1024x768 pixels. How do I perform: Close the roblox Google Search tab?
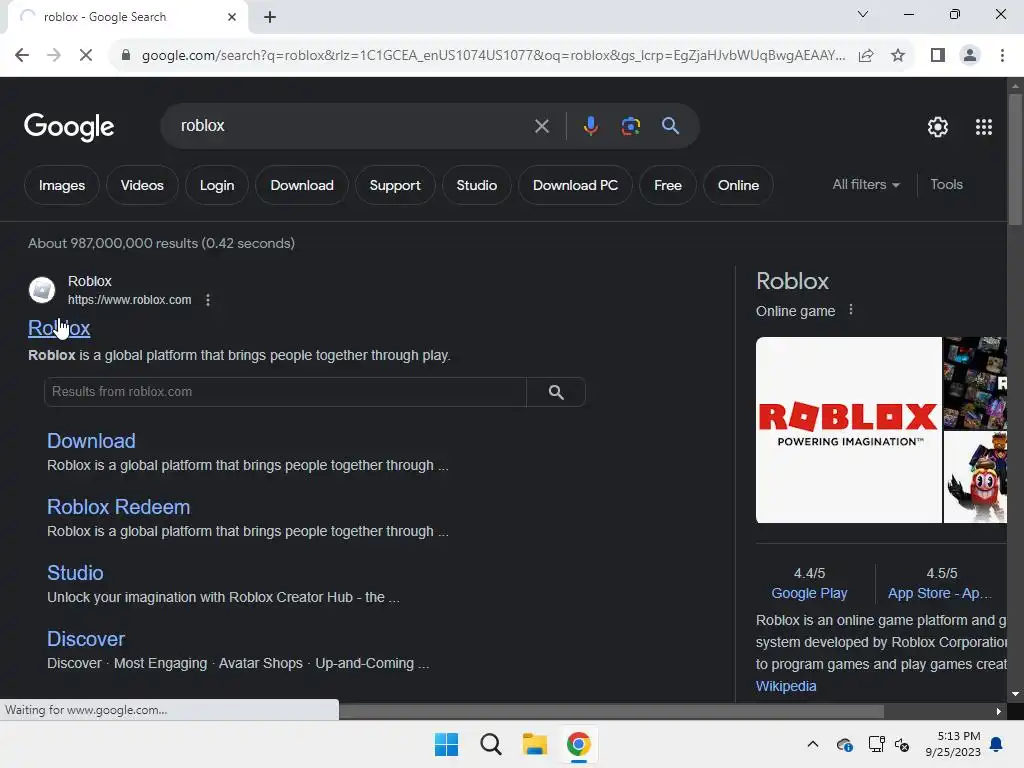(232, 17)
